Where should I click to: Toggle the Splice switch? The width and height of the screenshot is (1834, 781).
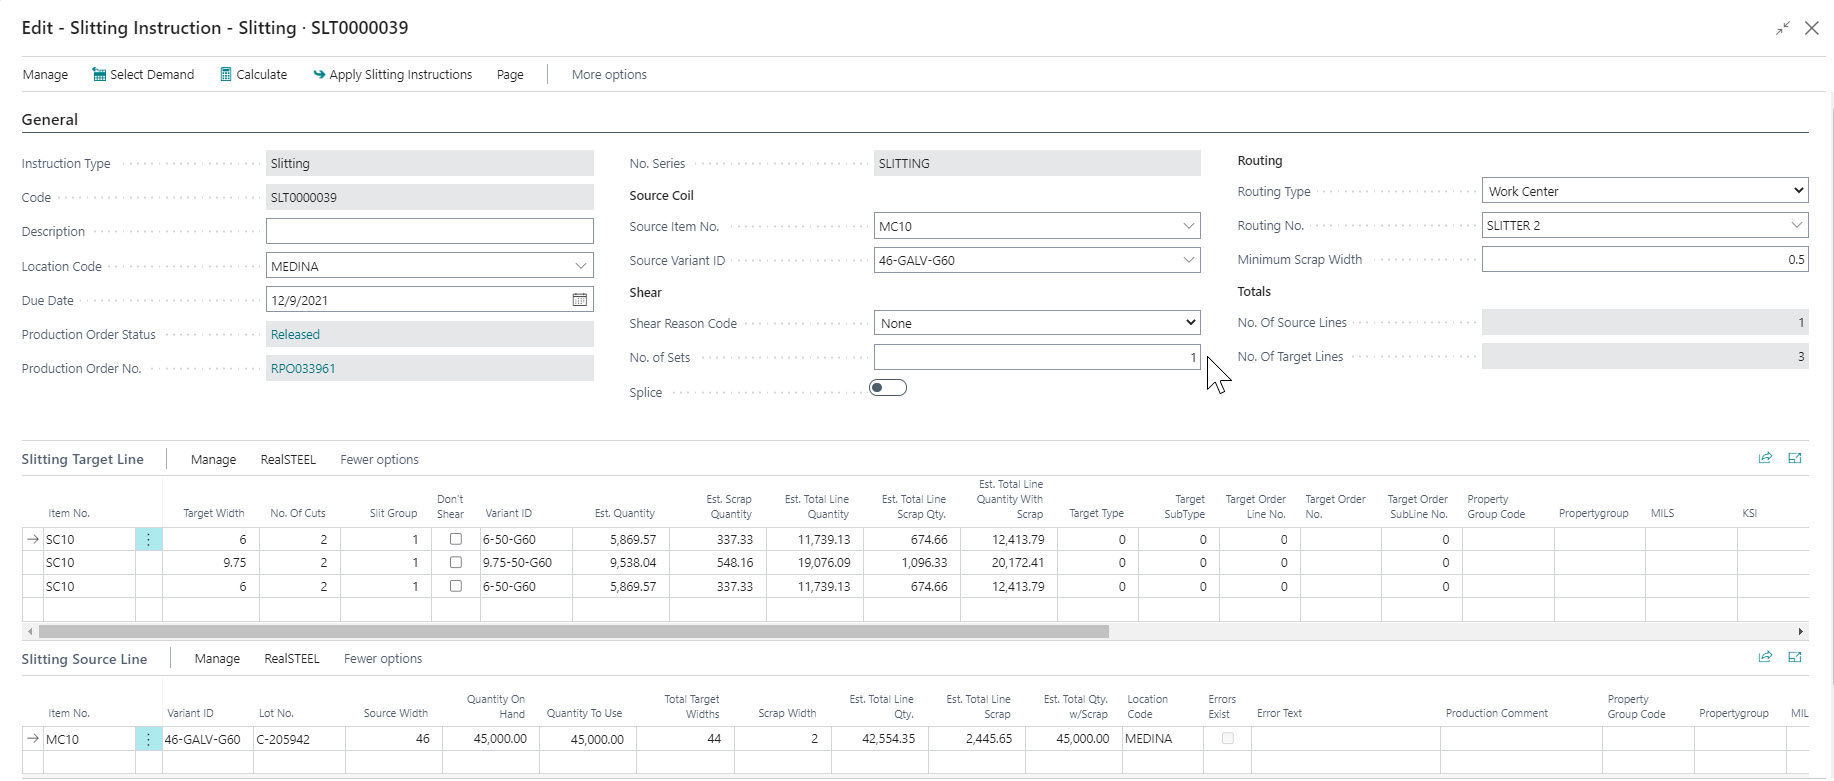pyautogui.click(x=888, y=388)
